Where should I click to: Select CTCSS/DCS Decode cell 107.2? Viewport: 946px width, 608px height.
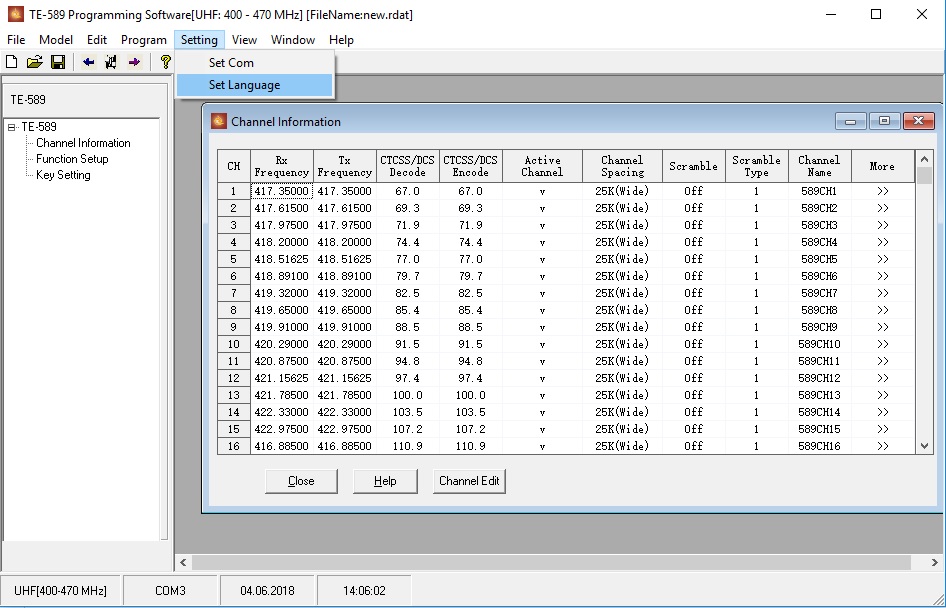(x=408, y=429)
